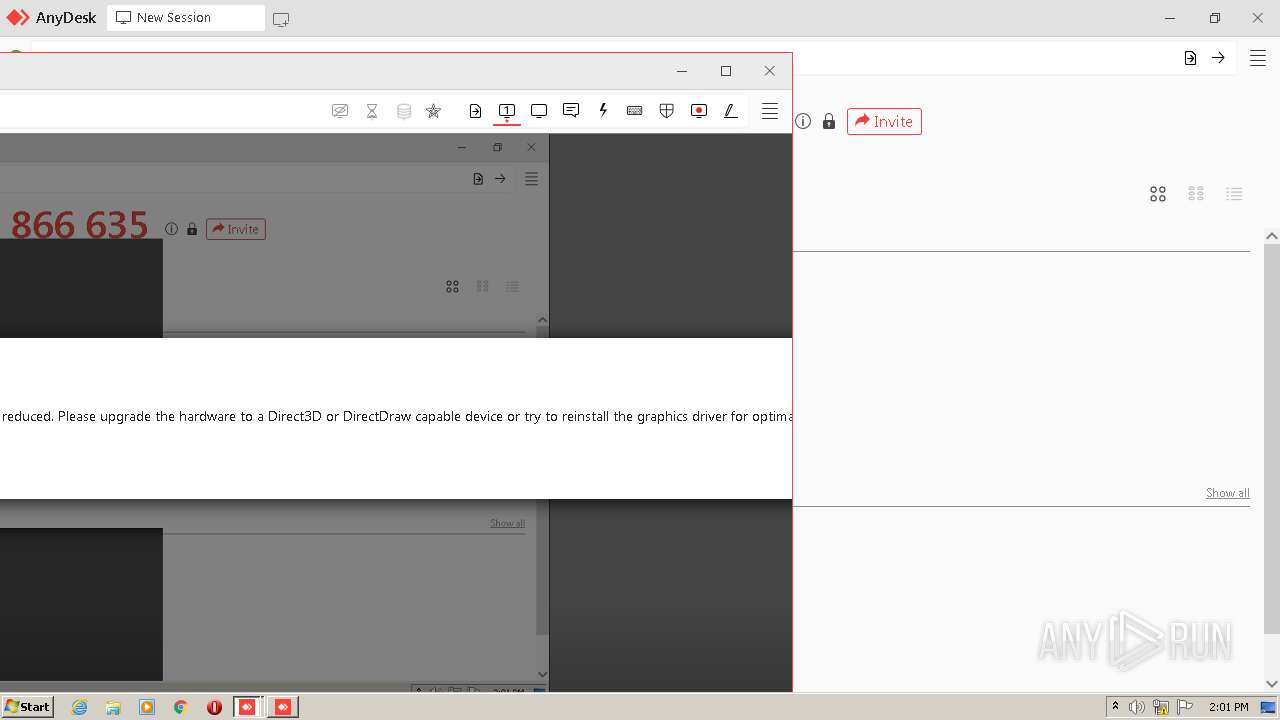Open the session window hamburger menu
Viewport: 1280px width, 720px height.
coord(770,111)
